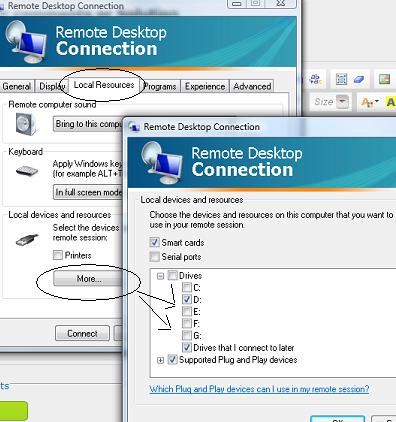This screenshot has width=396, height=422.
Task: Click the USB plug icon under Local devices
Action: pyautogui.click(x=27, y=239)
